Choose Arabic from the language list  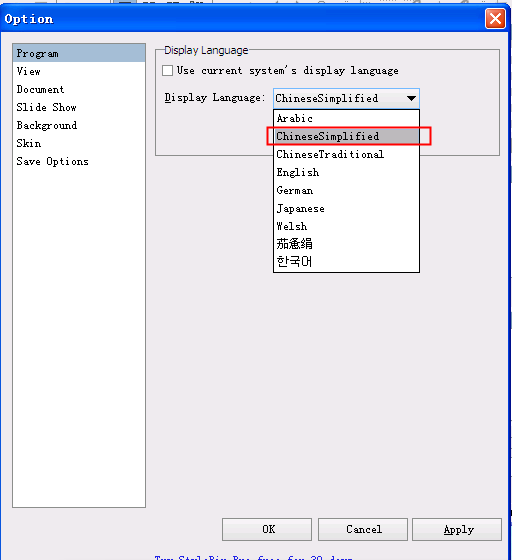click(x=346, y=118)
